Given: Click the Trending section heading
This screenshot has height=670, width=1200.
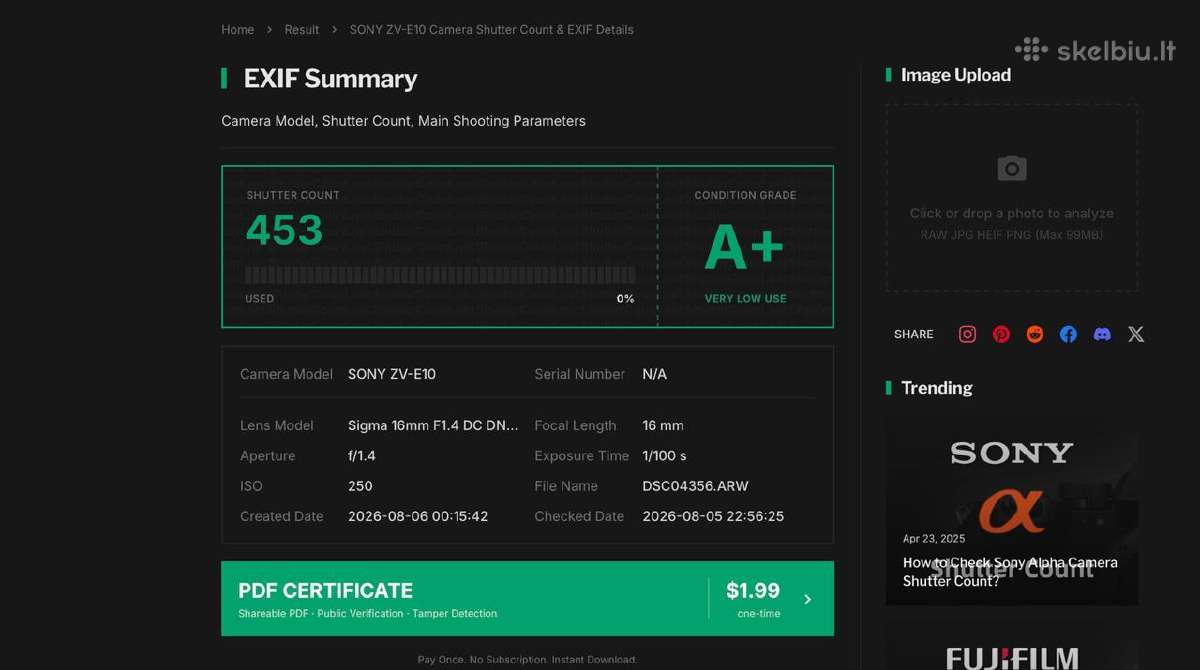Looking at the screenshot, I should (x=937, y=388).
